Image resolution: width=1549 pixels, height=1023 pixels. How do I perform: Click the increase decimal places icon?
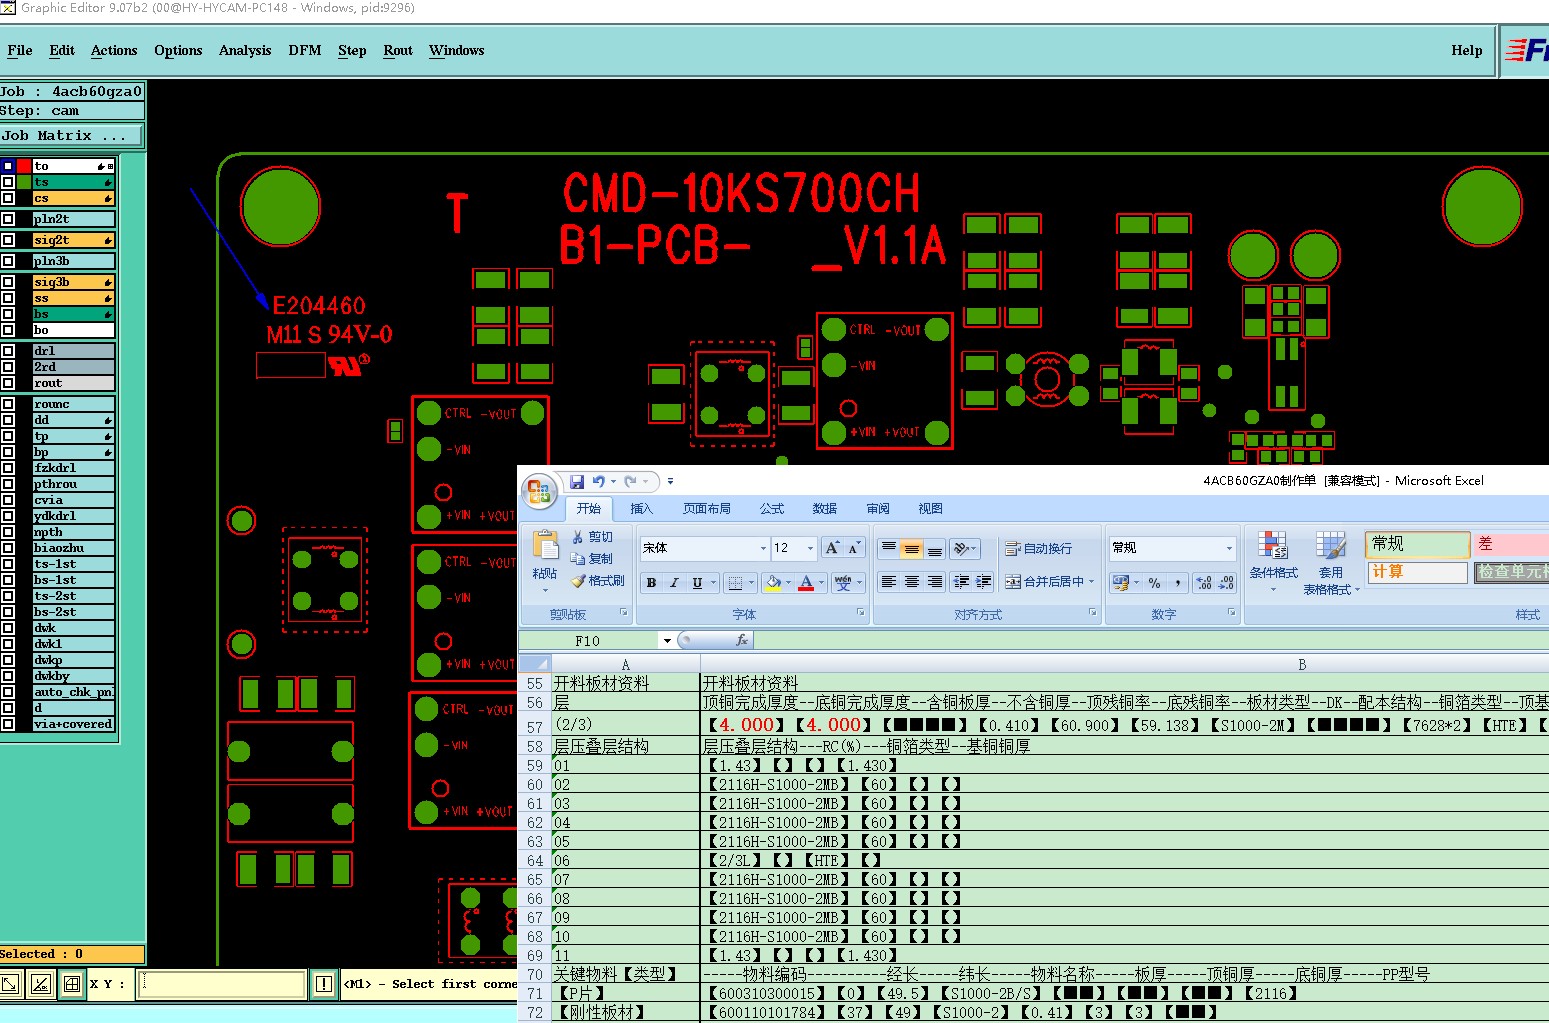pyautogui.click(x=1204, y=583)
